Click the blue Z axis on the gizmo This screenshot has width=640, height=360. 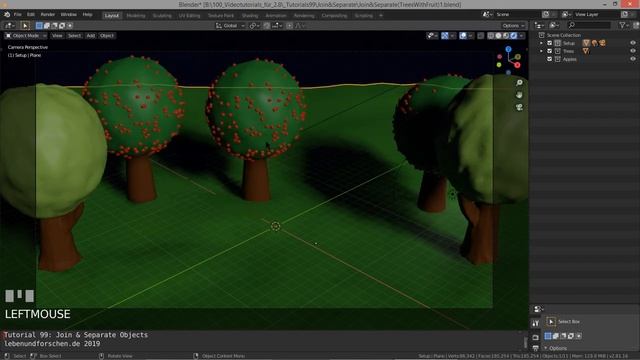click(508, 49)
